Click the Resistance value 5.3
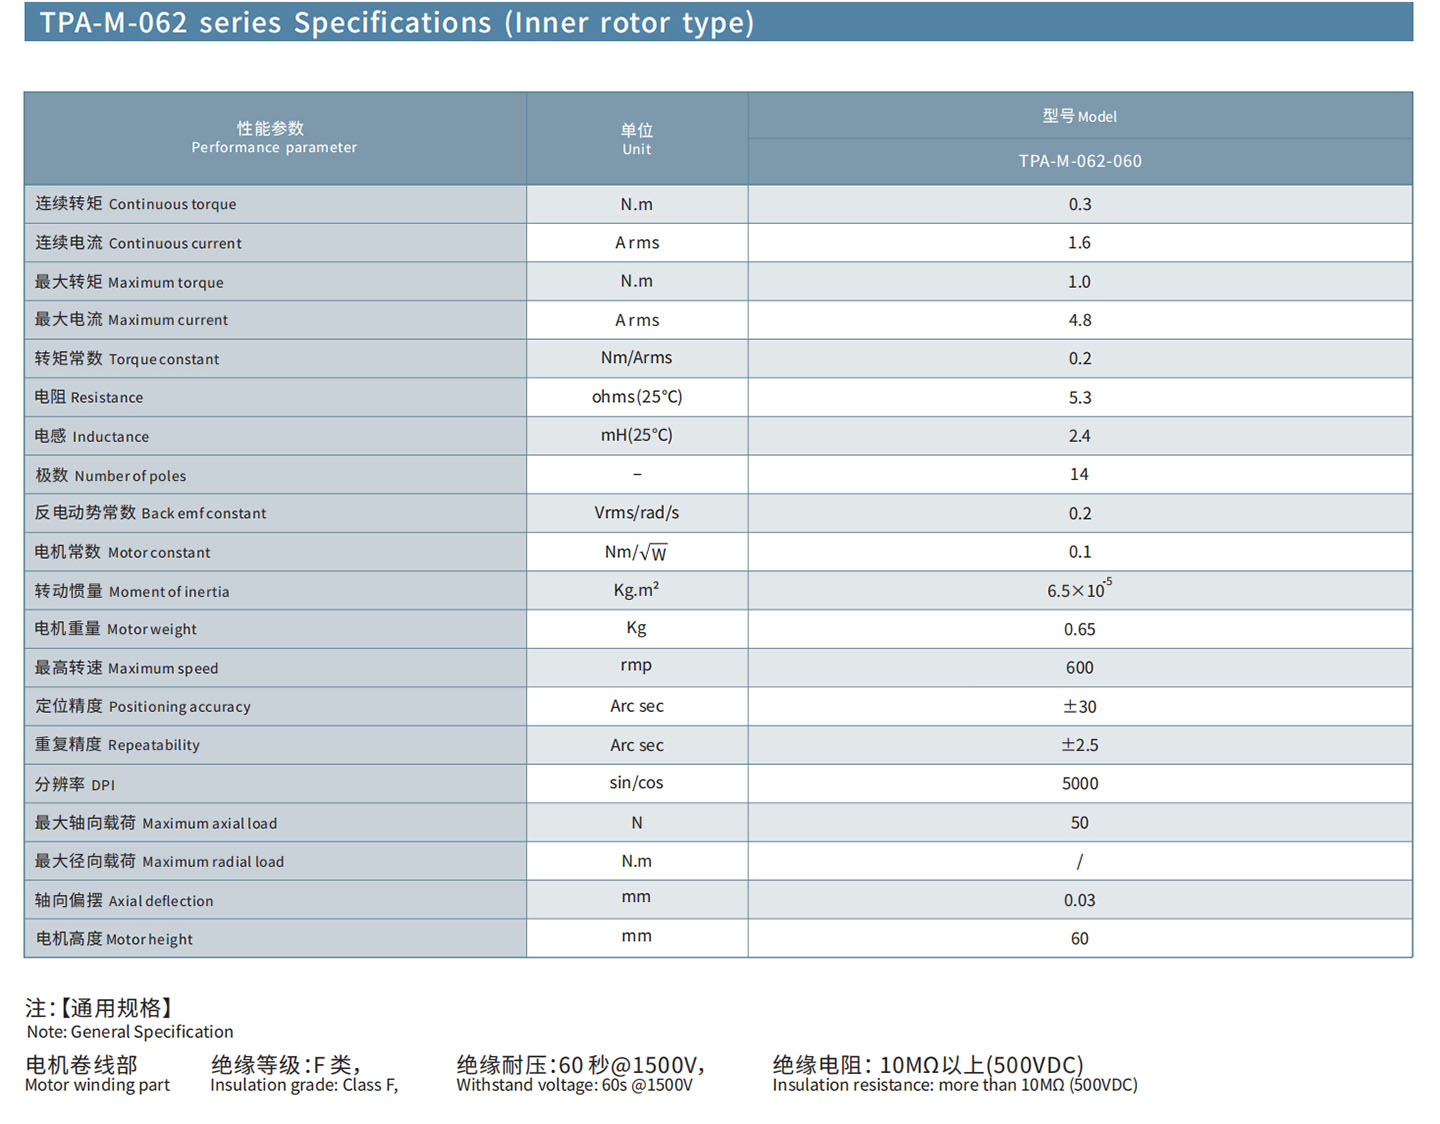 click(1079, 397)
